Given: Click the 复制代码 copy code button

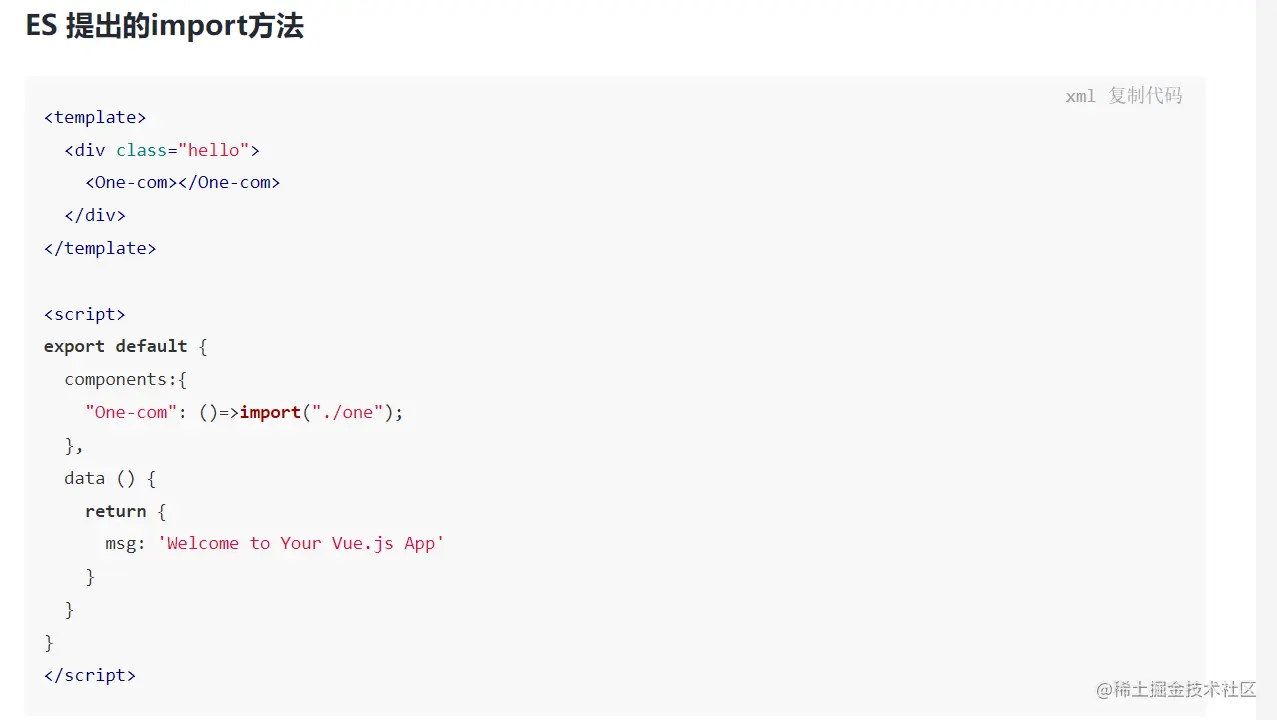Looking at the screenshot, I should click(1145, 96).
